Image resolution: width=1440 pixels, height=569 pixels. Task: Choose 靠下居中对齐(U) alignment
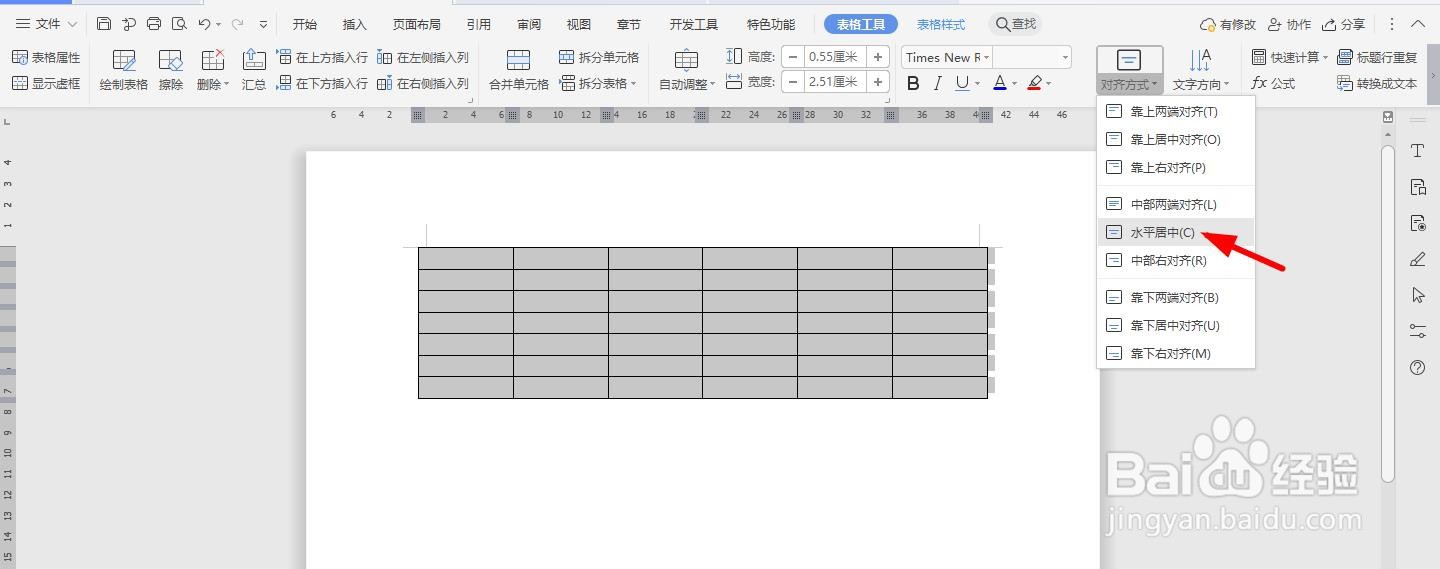click(1176, 325)
